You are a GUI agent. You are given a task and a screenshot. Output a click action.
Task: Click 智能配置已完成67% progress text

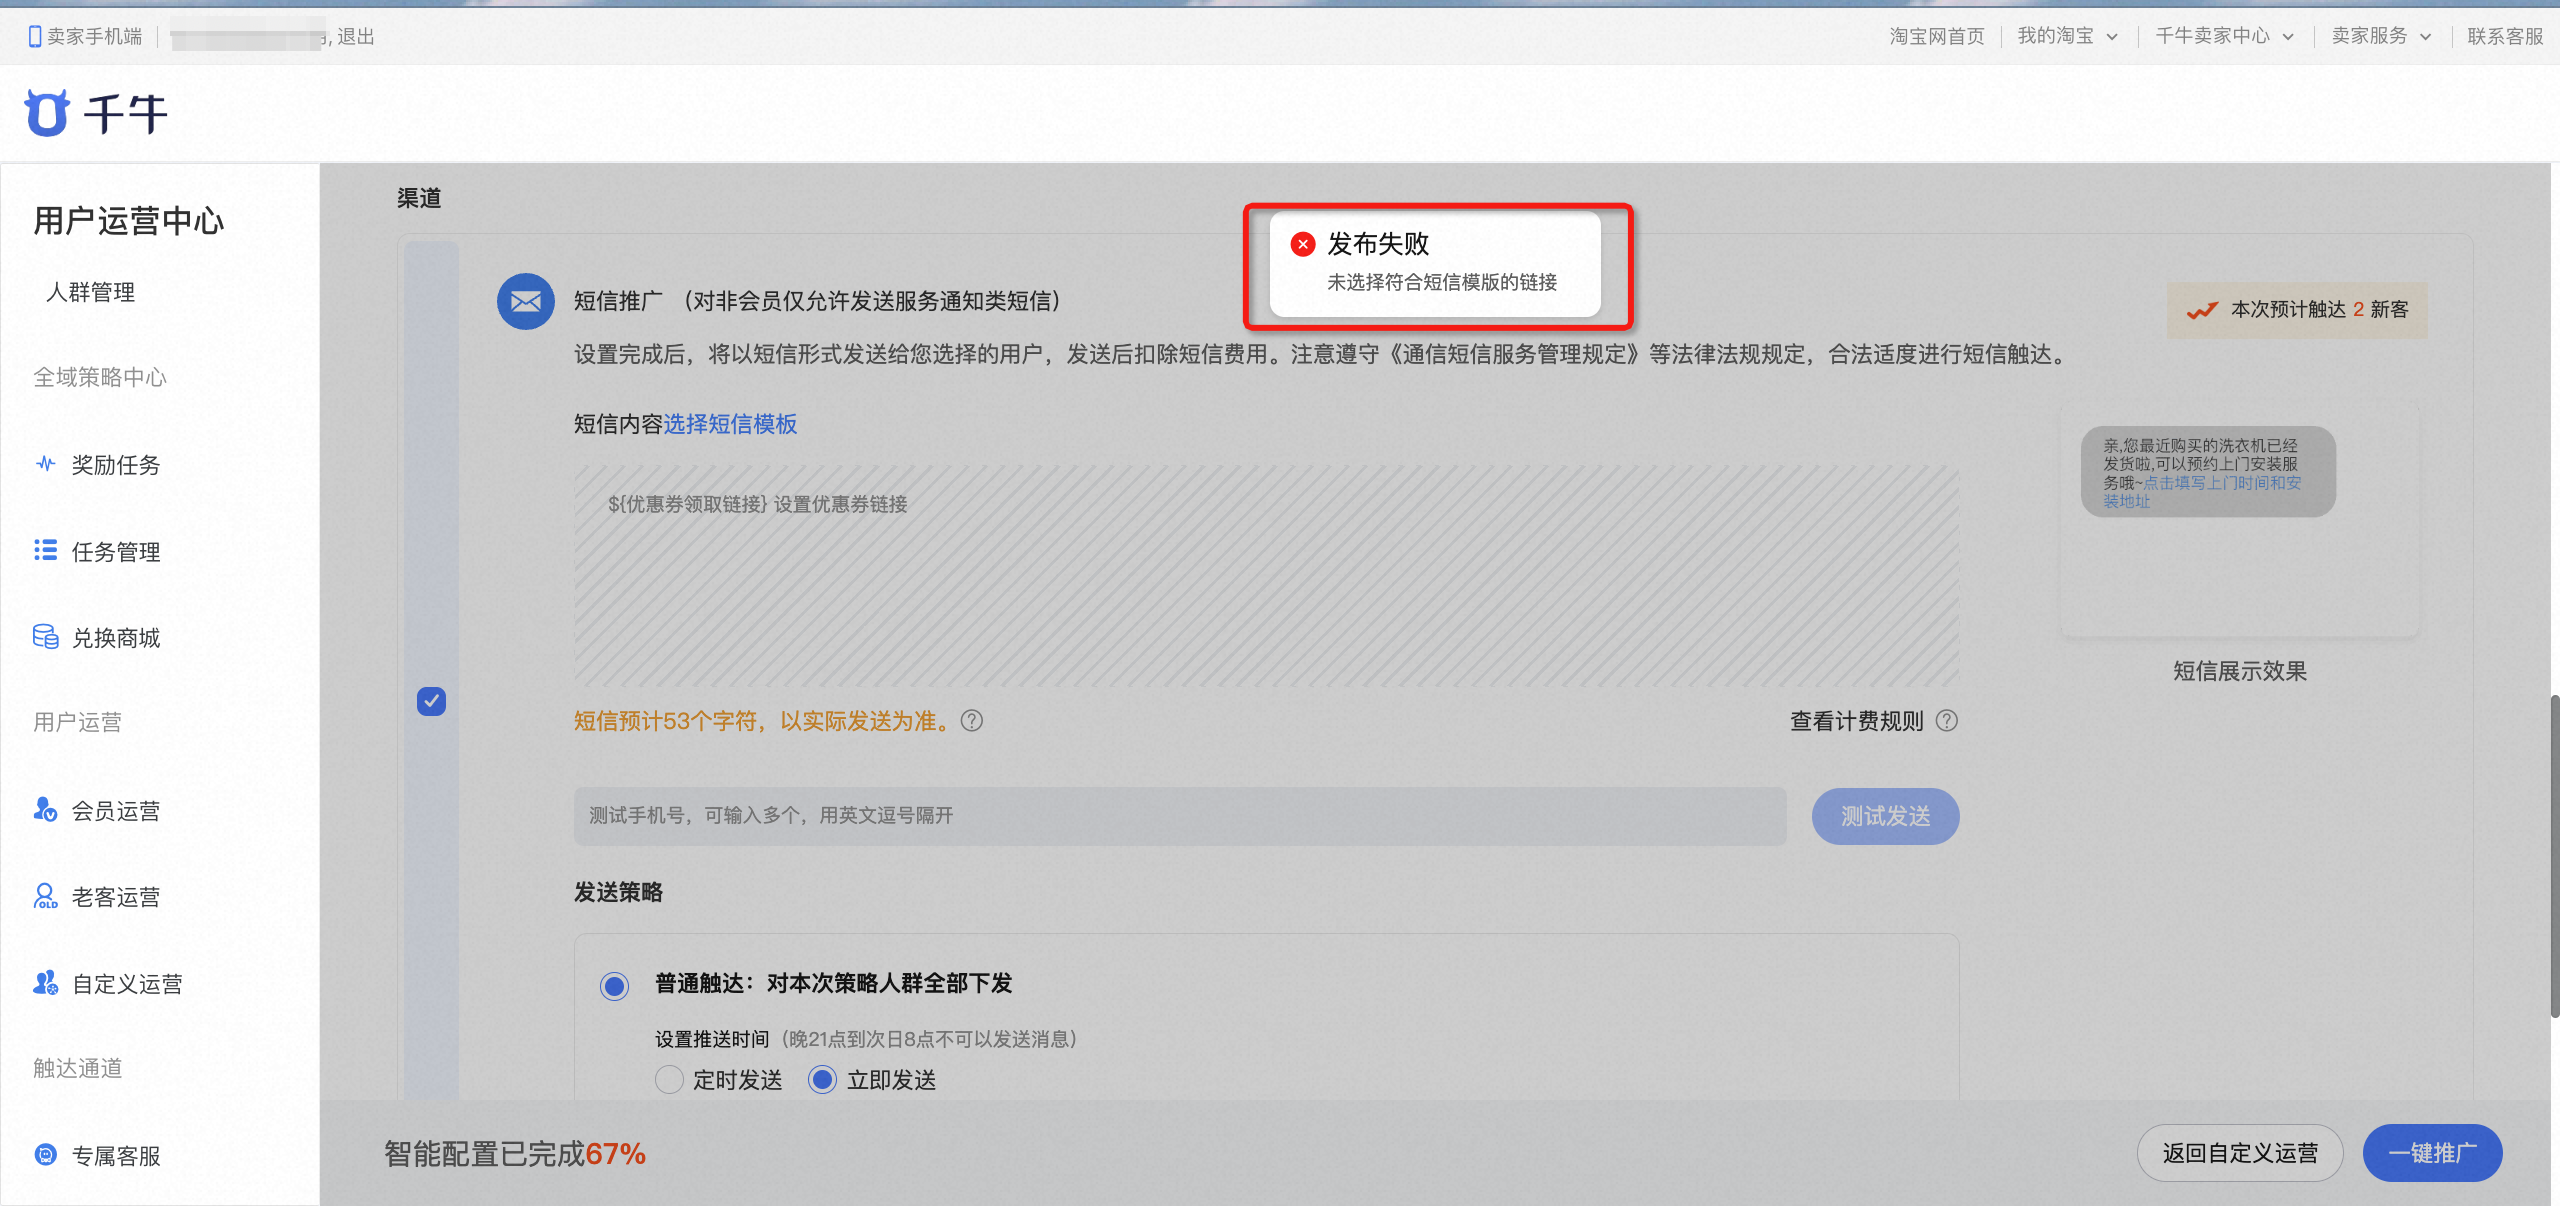coord(515,1154)
